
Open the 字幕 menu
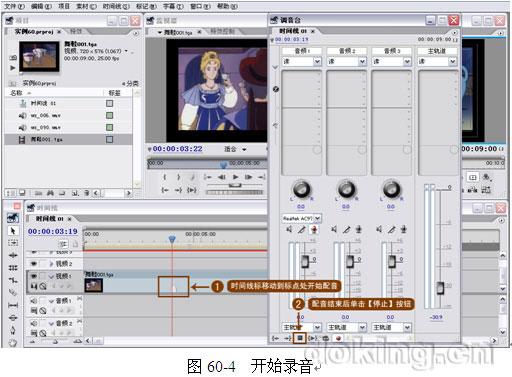coord(173,6)
